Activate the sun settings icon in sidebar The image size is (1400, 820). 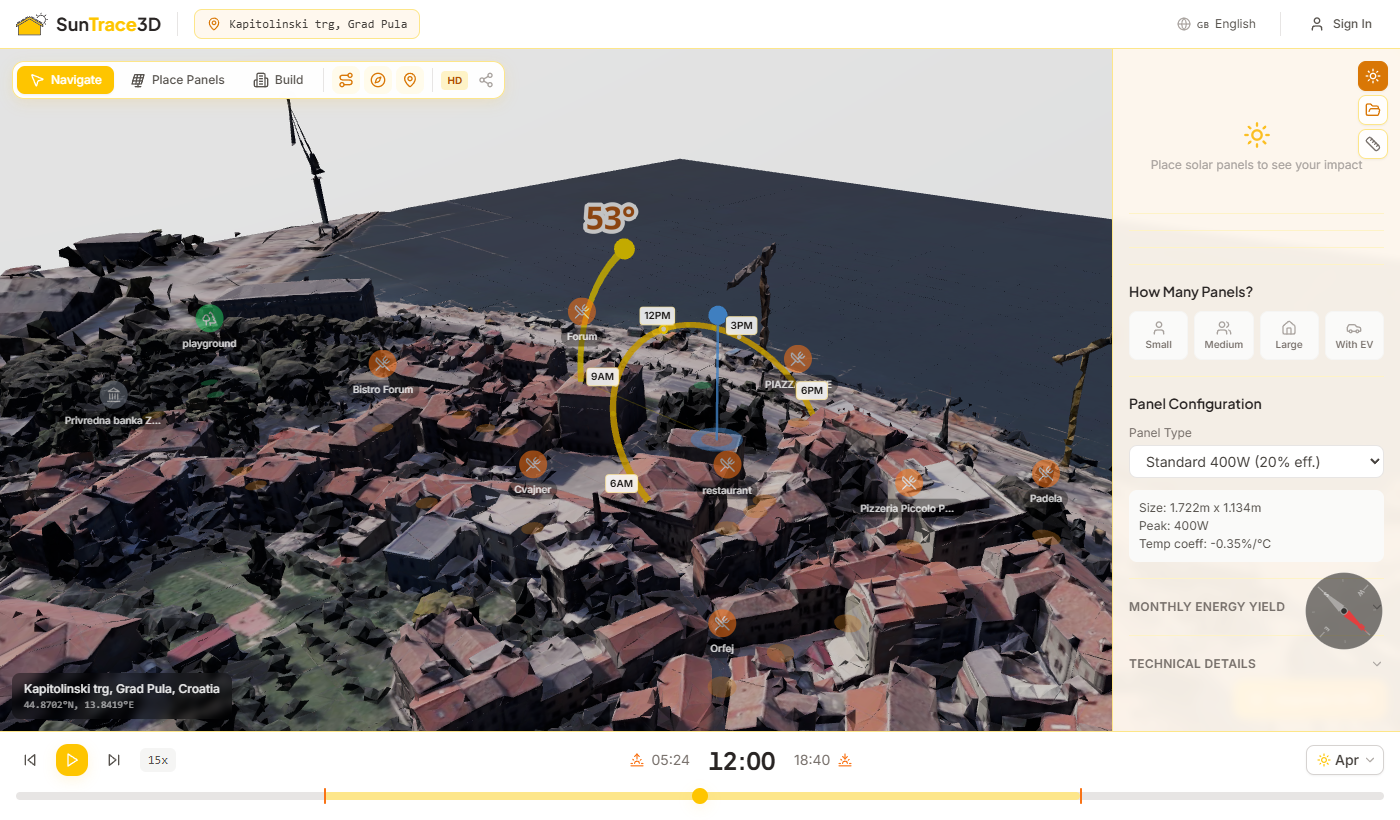click(x=1372, y=75)
